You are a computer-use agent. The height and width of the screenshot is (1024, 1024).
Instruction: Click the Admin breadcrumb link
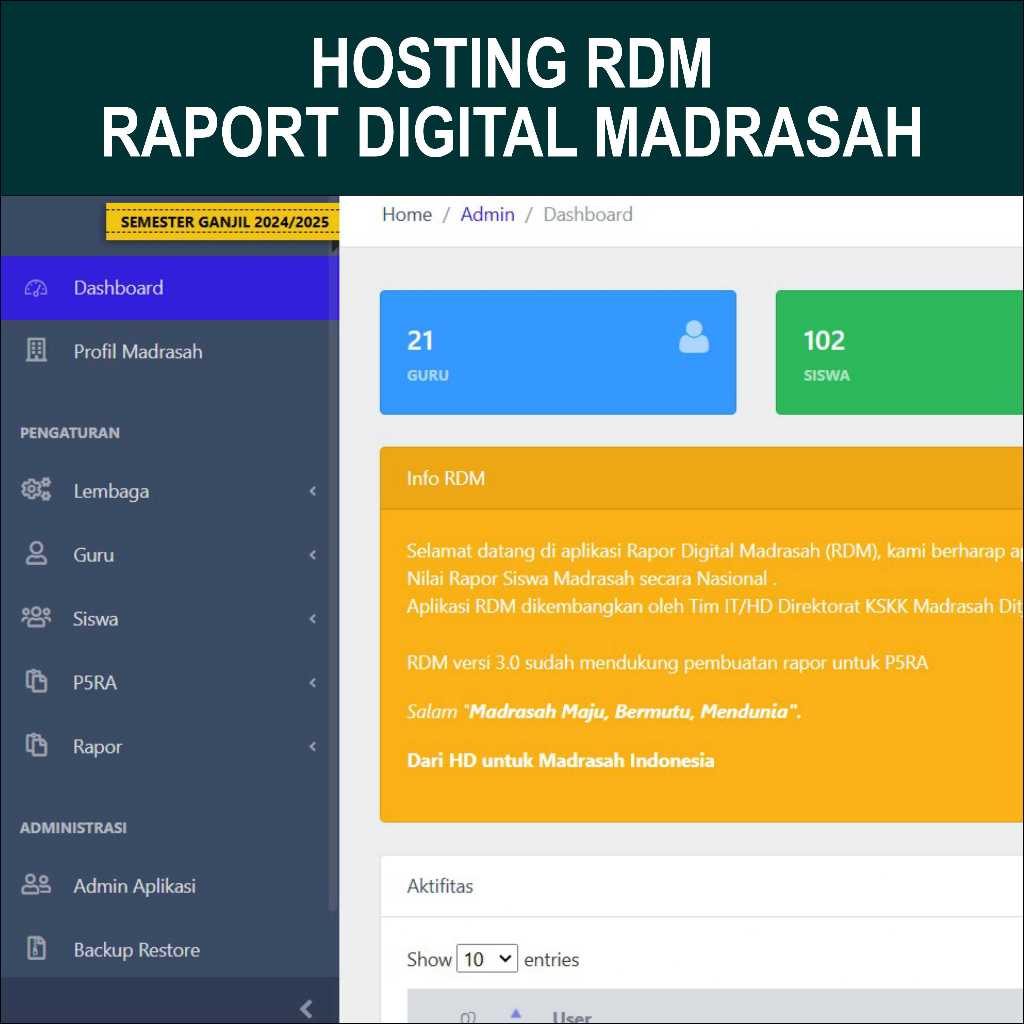tap(487, 214)
